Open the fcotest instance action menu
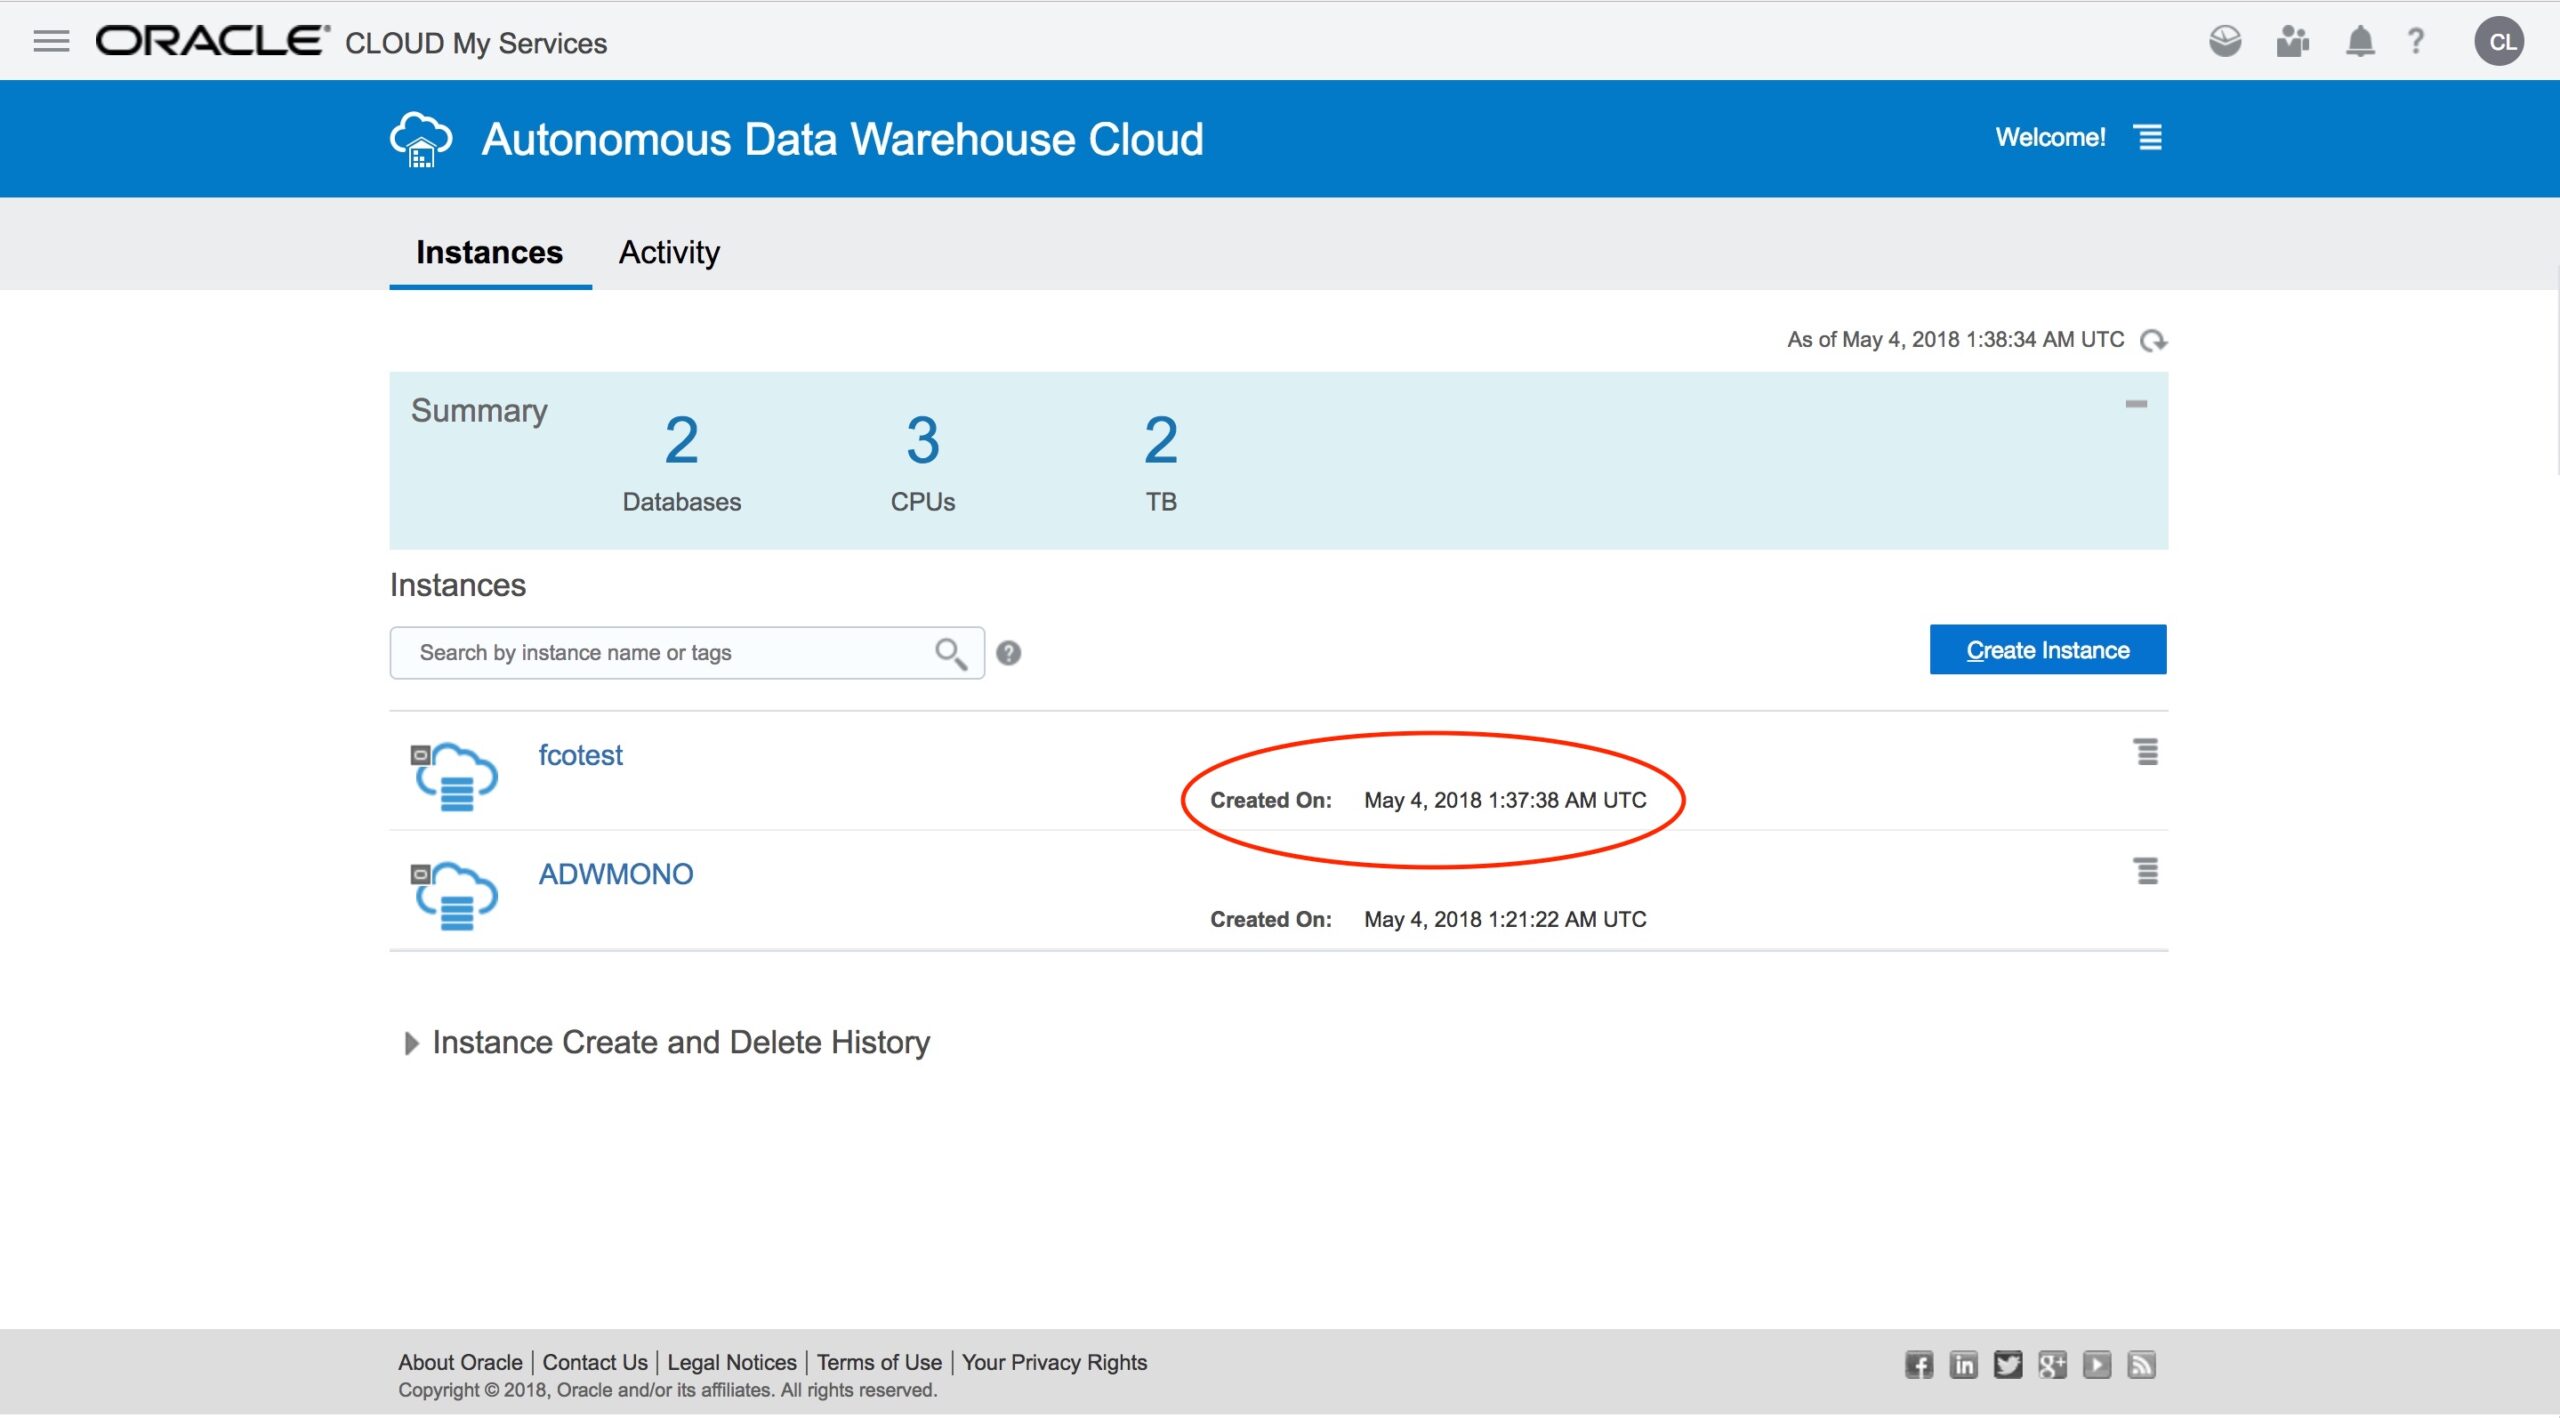Viewport: 2560px width, 1418px height. click(x=2146, y=753)
